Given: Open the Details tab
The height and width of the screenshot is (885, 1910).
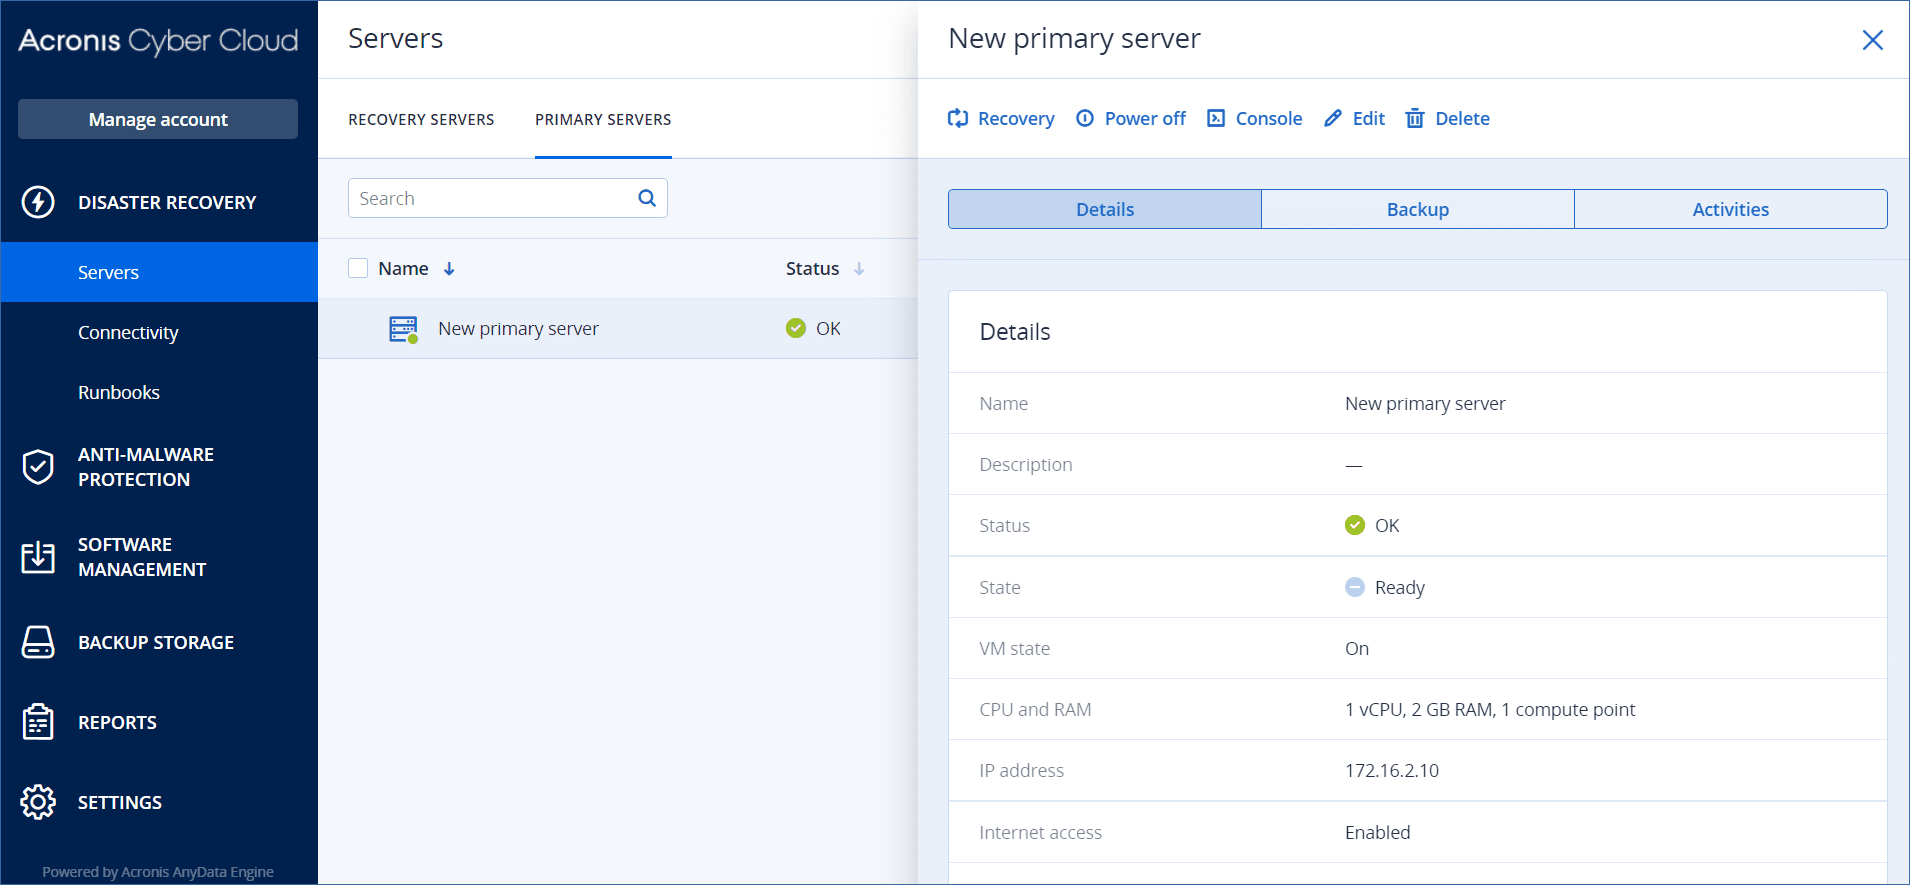Looking at the screenshot, I should pos(1105,209).
